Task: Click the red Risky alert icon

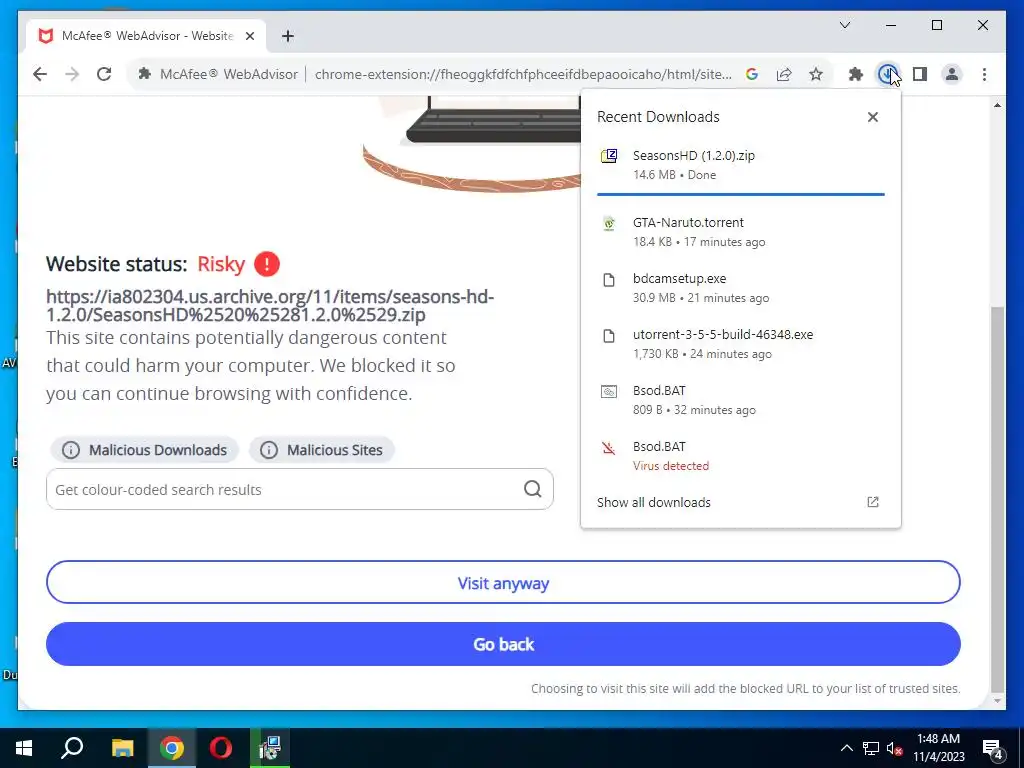Action: [x=266, y=264]
